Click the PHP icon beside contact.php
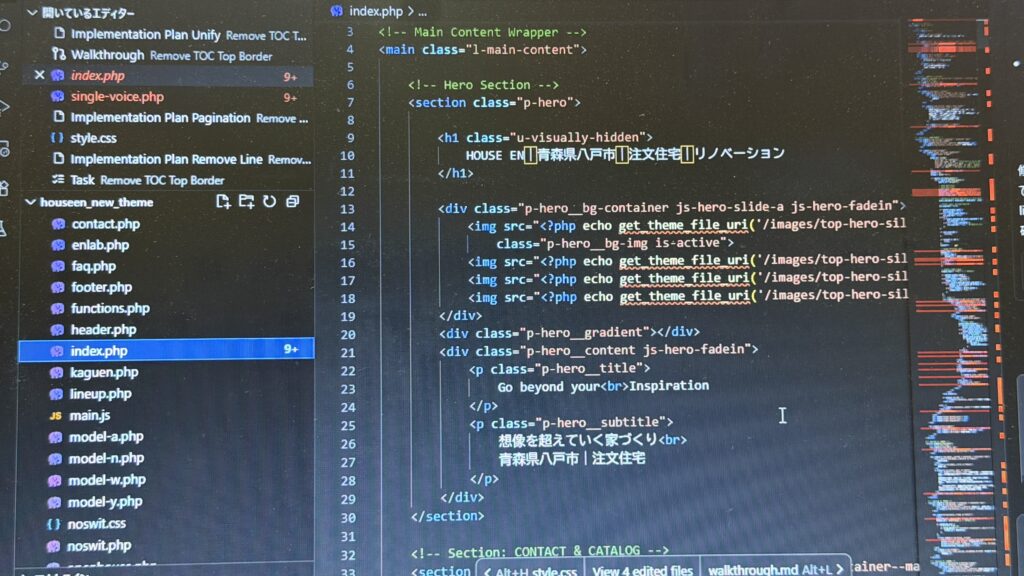 coord(57,224)
